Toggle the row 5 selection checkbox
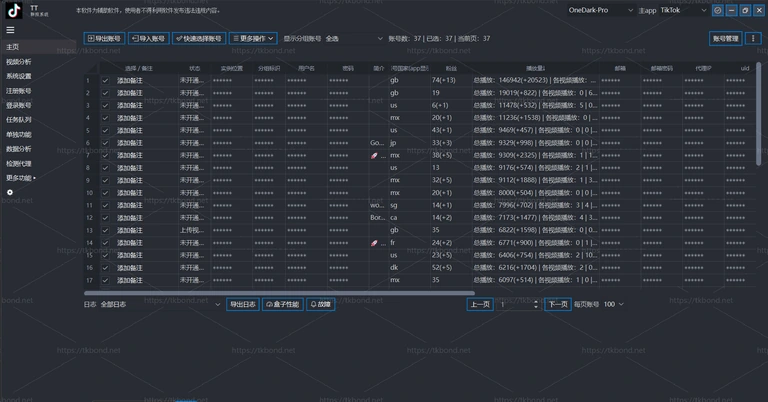768x402 pixels. 105,131
